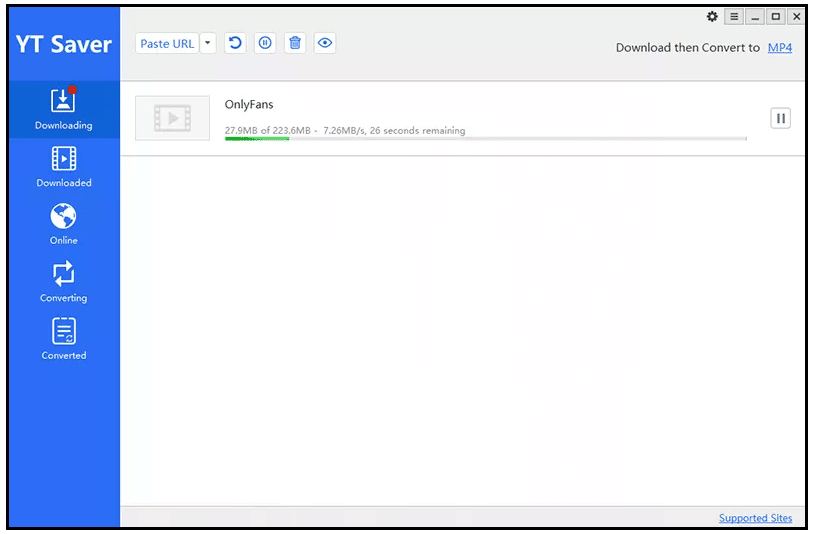Open the Converting section
The height and width of the screenshot is (534, 816).
tap(63, 281)
